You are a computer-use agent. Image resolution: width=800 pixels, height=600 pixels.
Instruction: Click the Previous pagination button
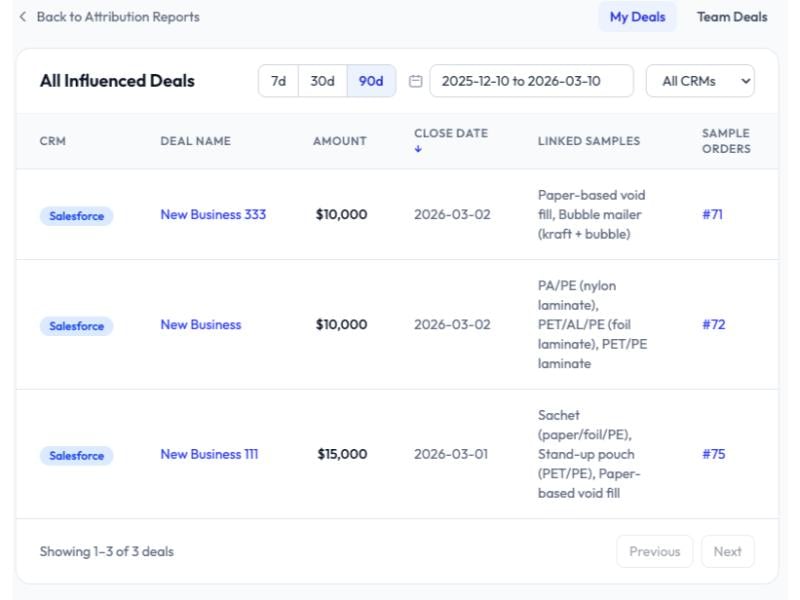coord(655,550)
